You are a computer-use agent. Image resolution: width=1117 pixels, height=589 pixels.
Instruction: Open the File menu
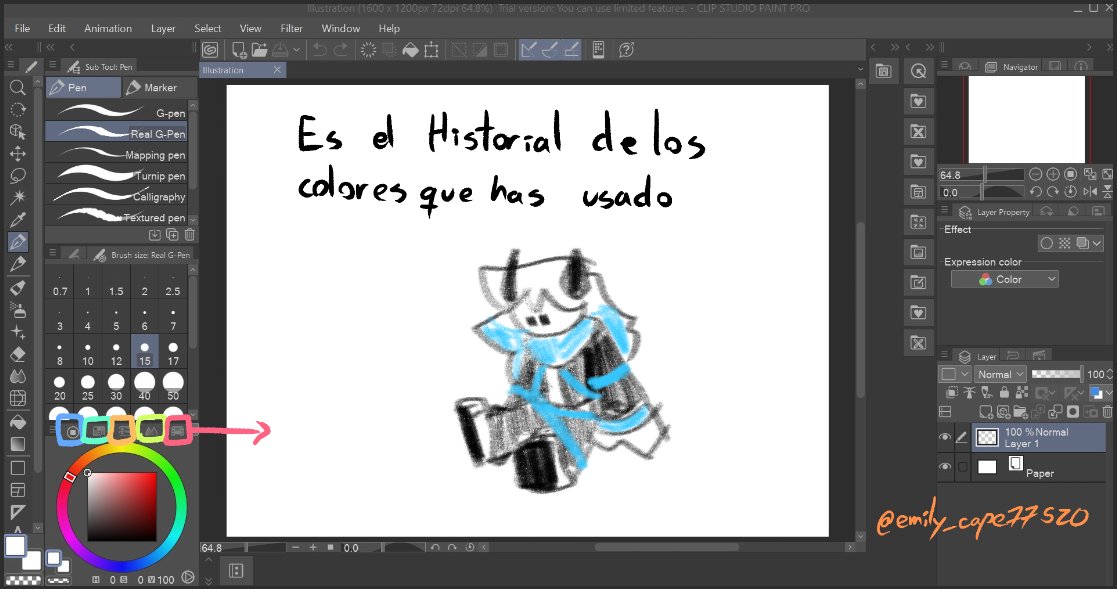(22, 28)
